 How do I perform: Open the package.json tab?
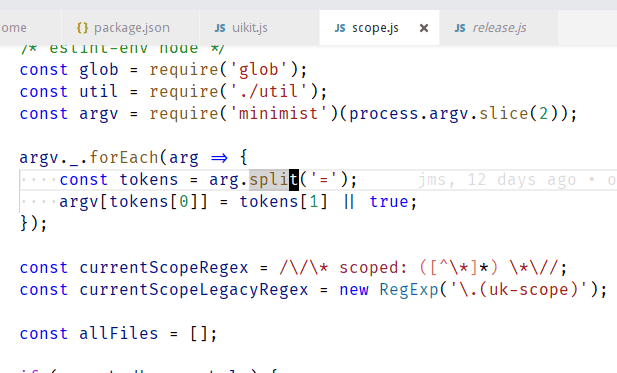[131, 28]
